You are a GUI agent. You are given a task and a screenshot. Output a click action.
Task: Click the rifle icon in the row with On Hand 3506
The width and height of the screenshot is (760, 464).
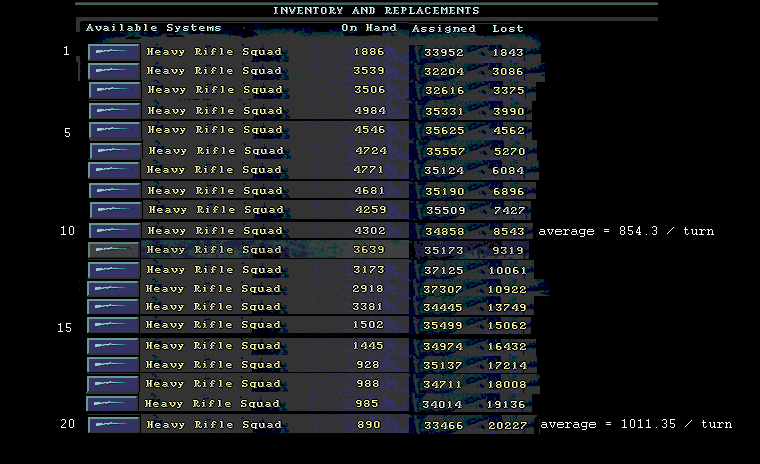115,90
